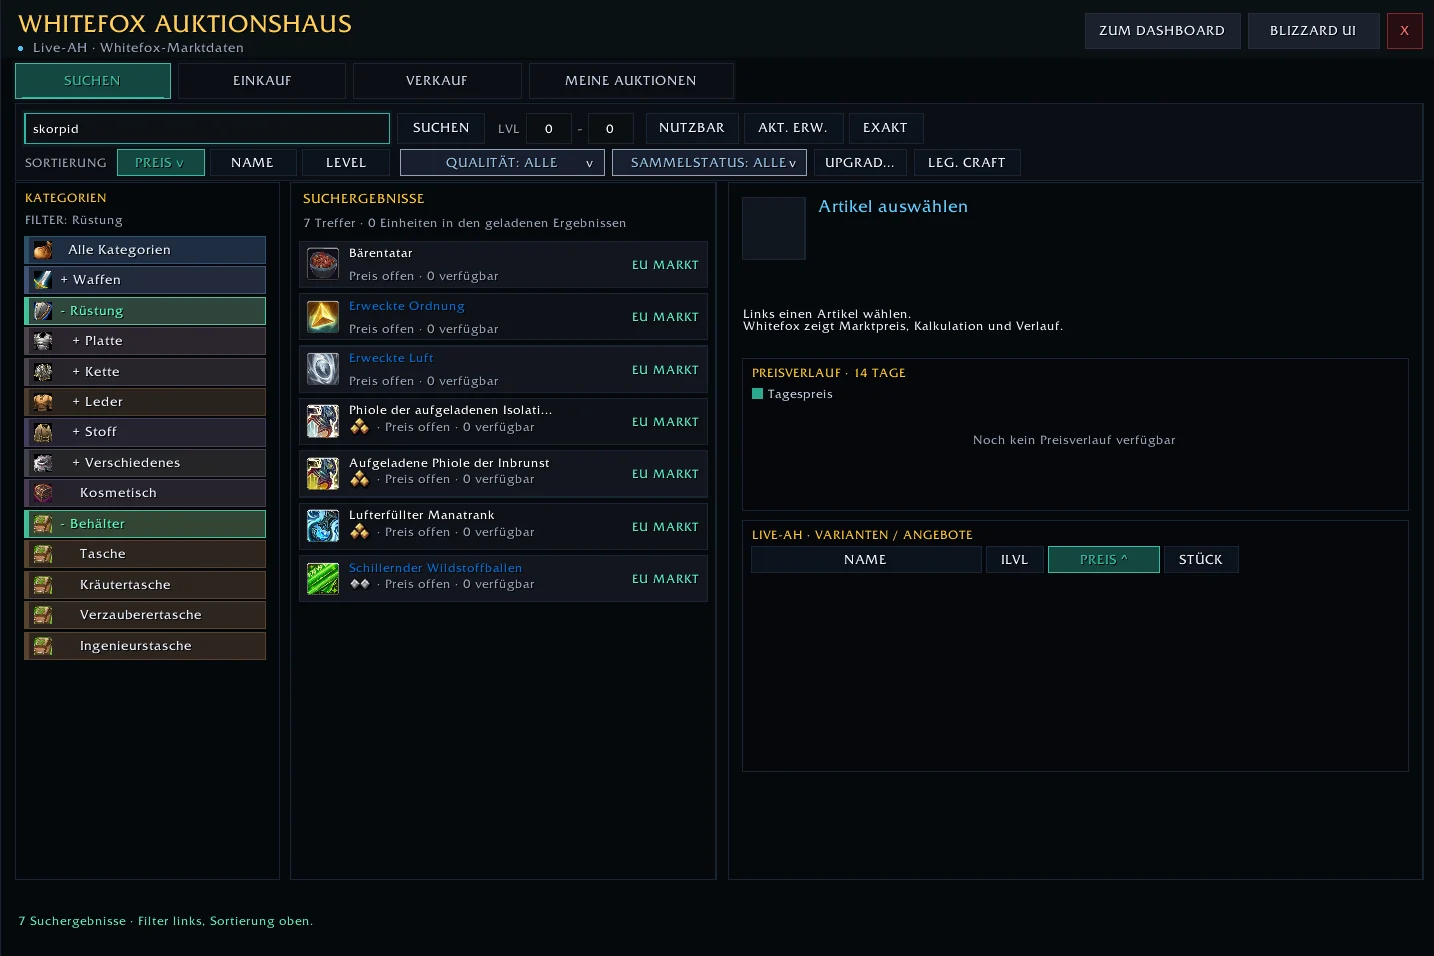The height and width of the screenshot is (956, 1434).
Task: Click the Alle Kategorien bag icon
Action: [x=42, y=250]
